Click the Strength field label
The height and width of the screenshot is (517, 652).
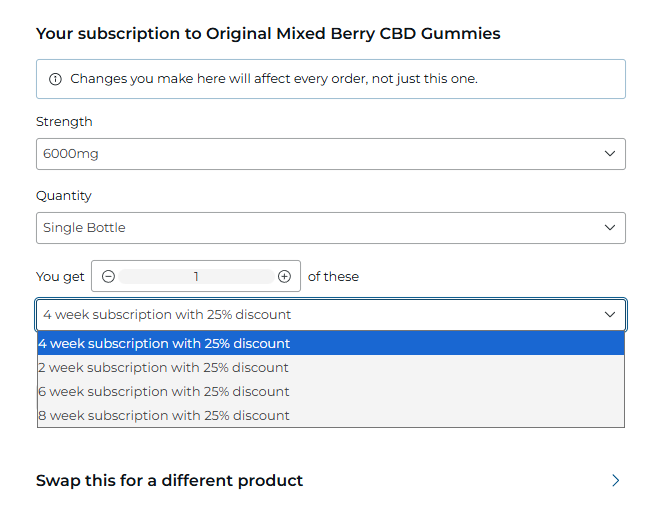(x=64, y=121)
